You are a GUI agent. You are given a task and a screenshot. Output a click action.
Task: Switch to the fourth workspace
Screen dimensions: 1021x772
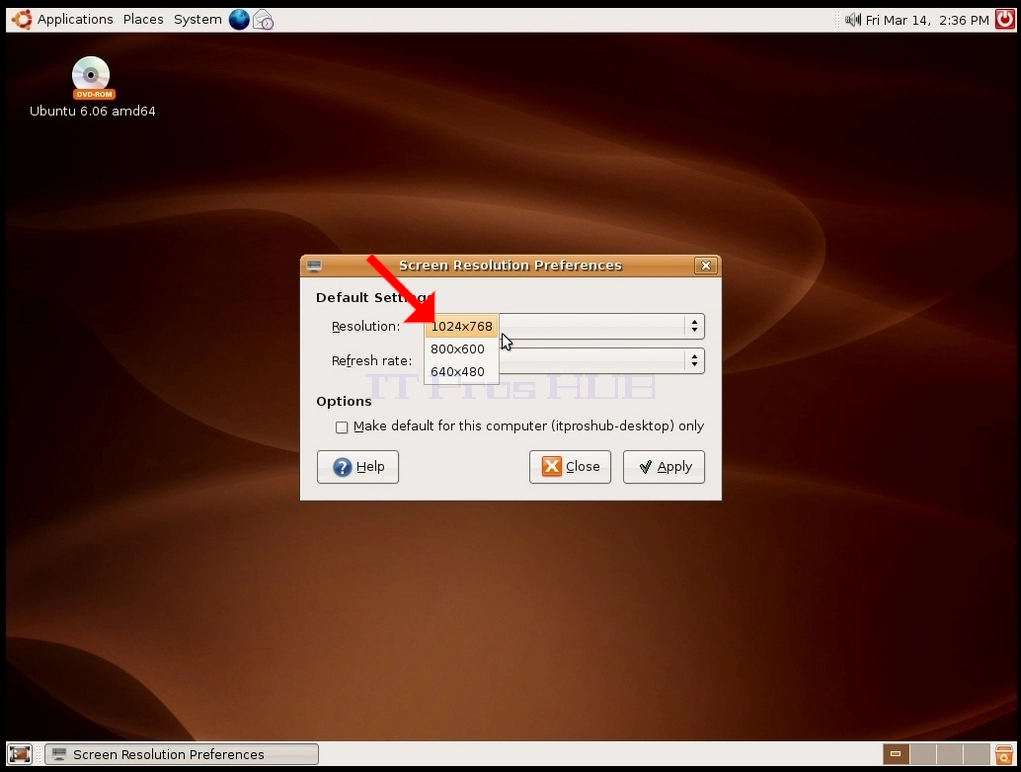pos(976,754)
